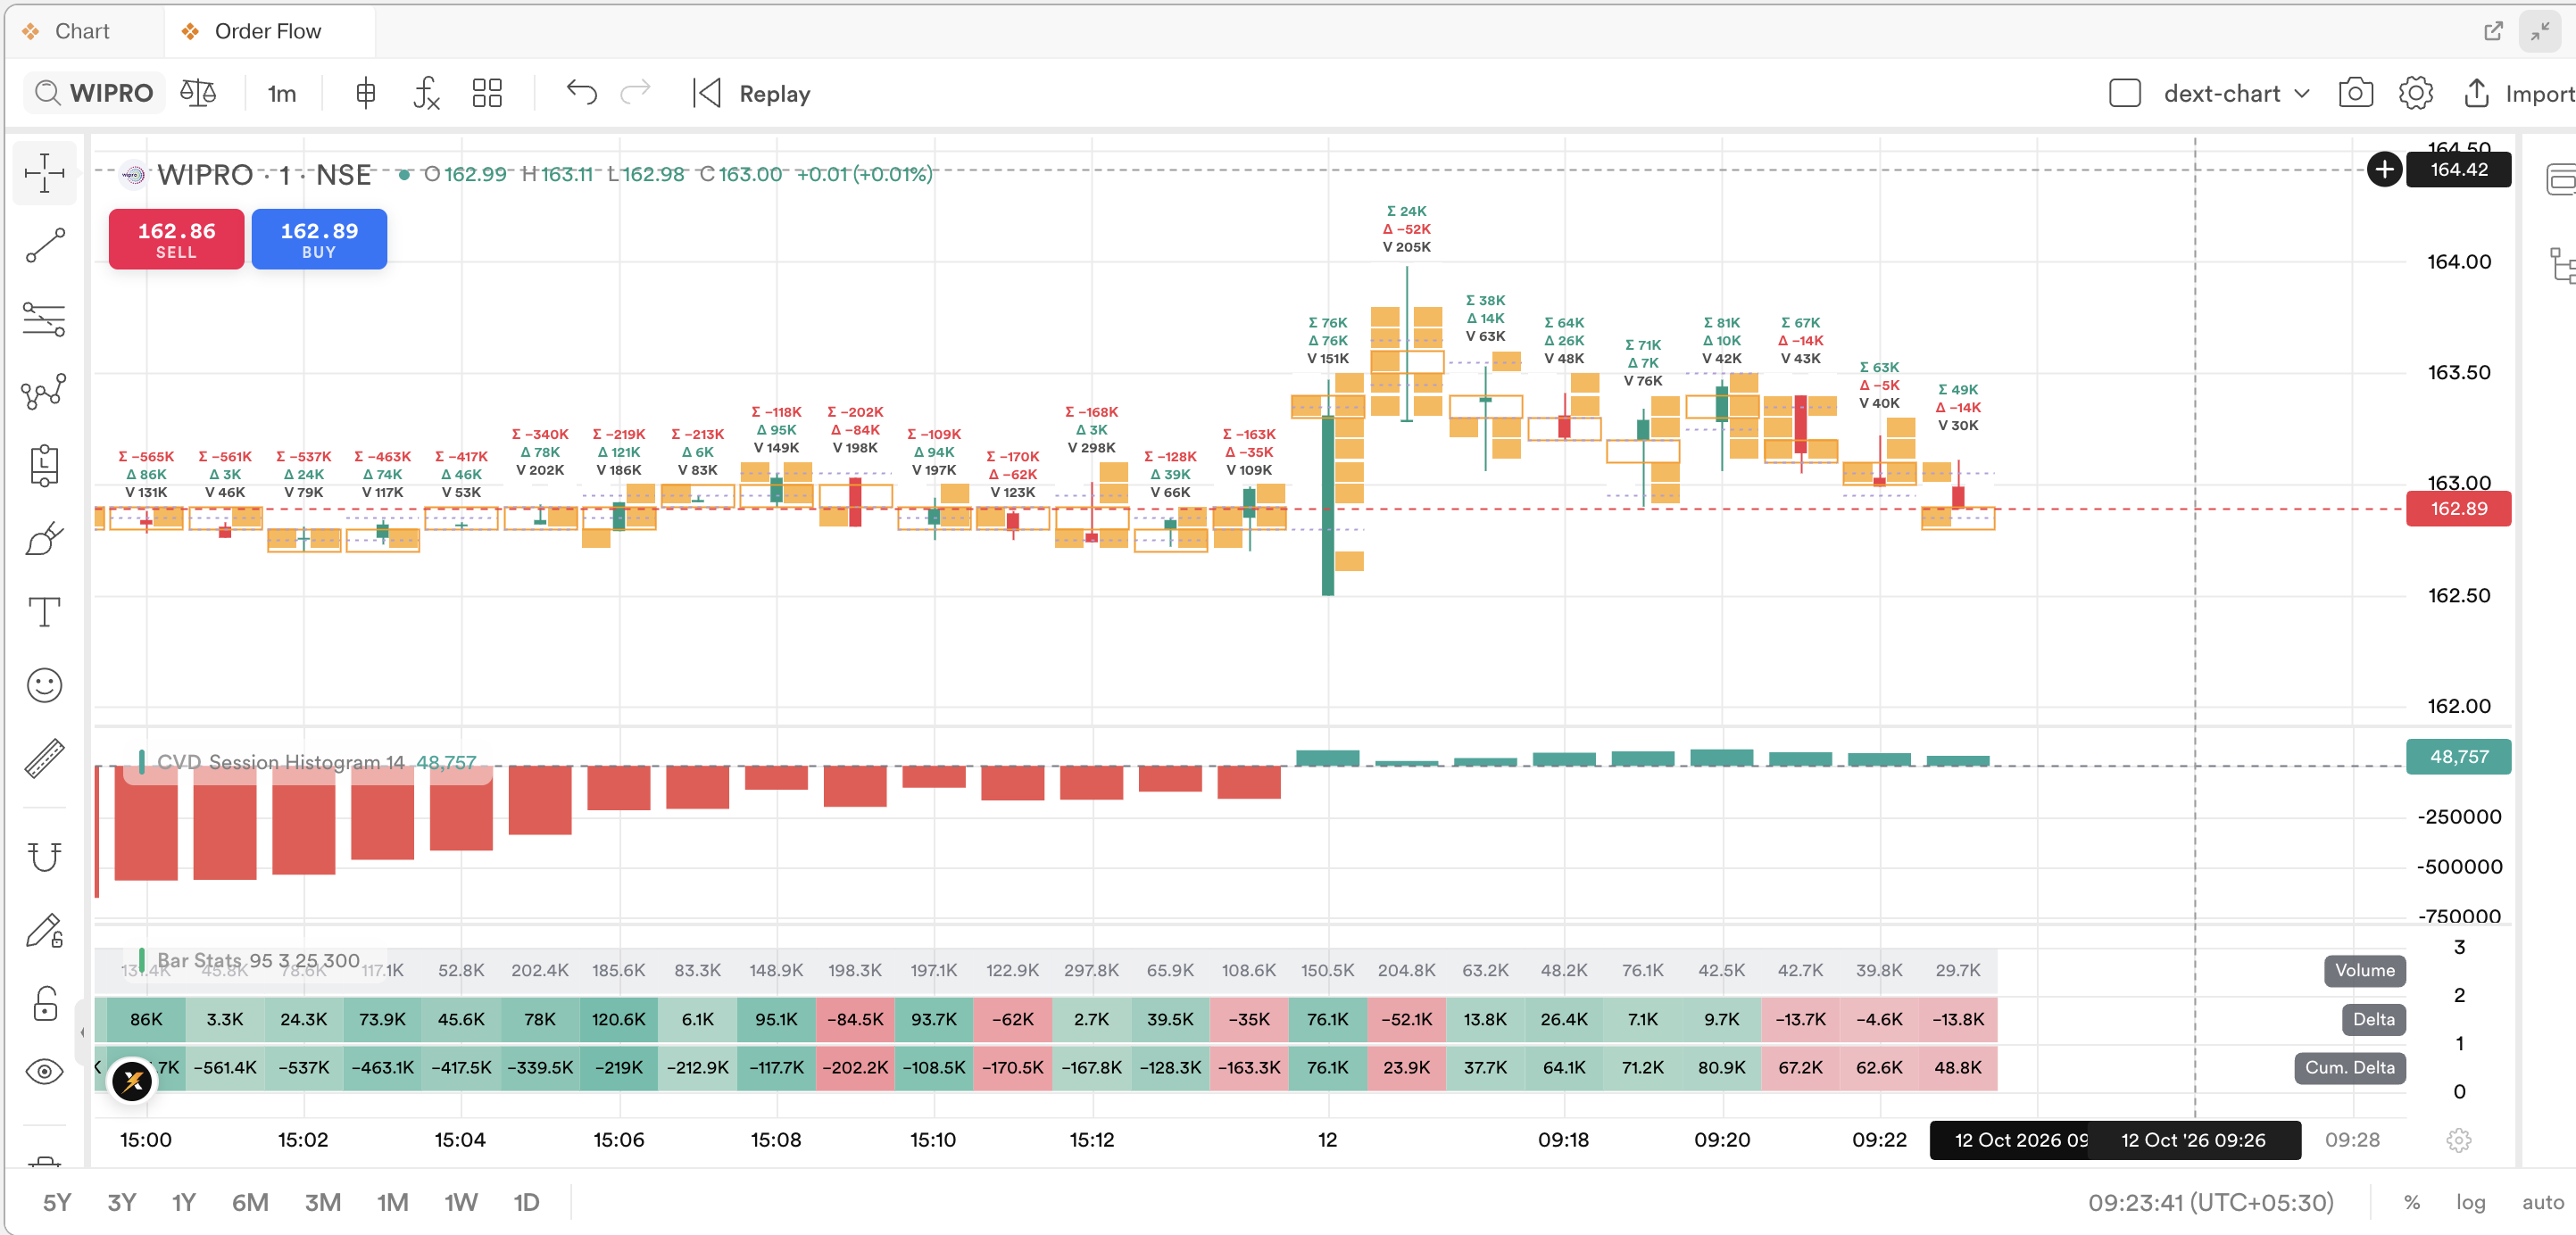Select the brush drawing tool

point(44,538)
